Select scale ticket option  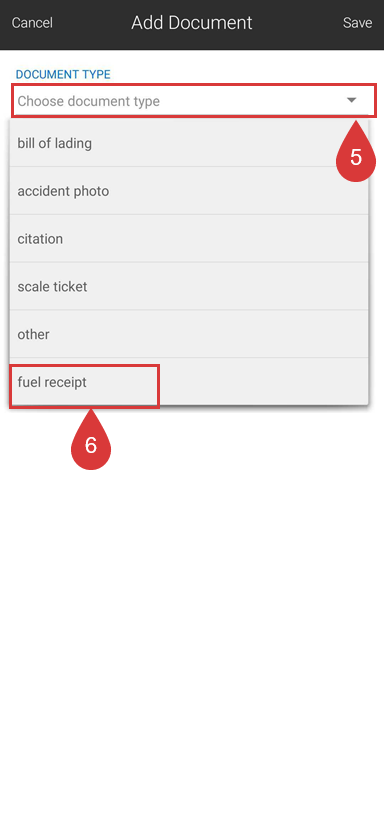coord(189,286)
